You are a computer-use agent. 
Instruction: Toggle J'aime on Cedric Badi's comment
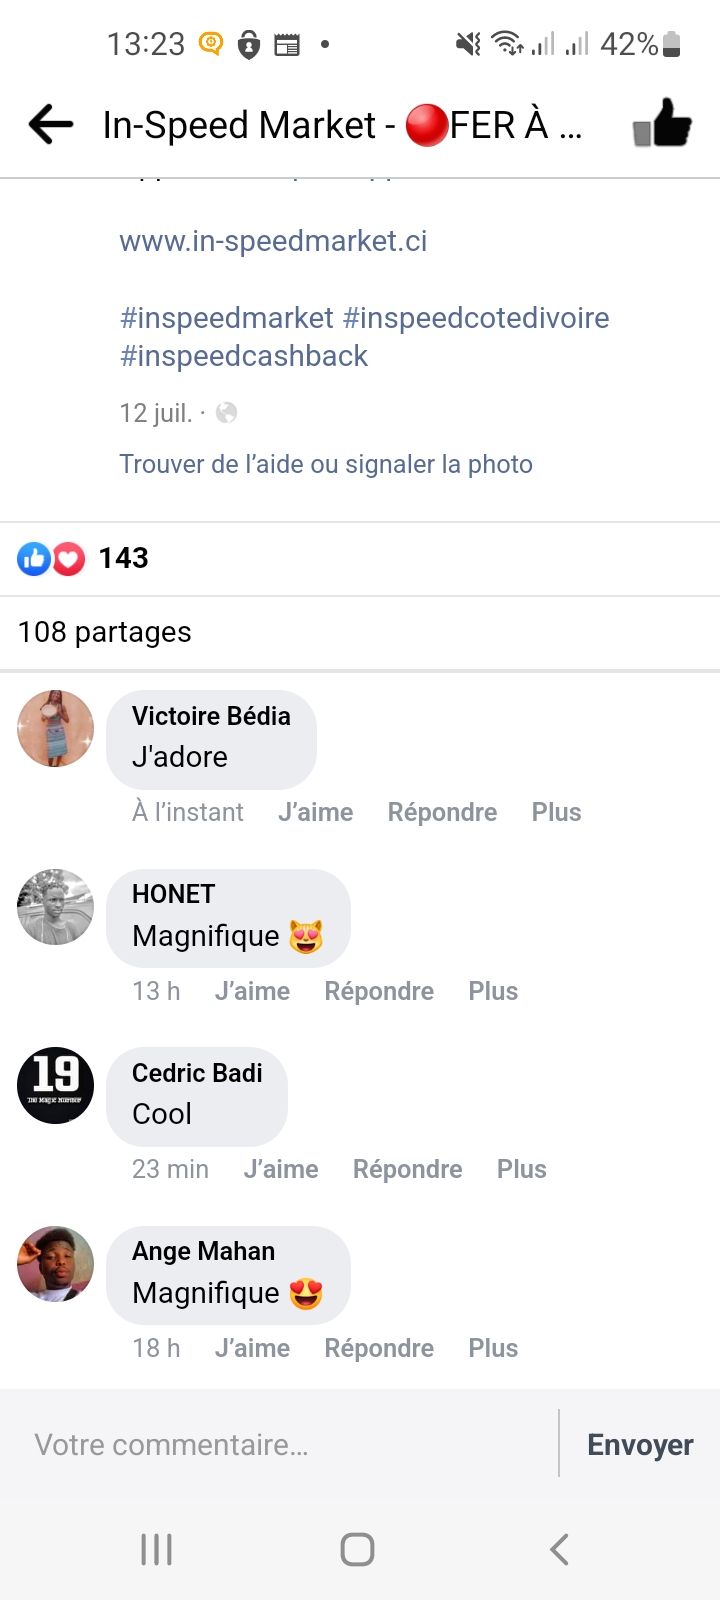click(x=281, y=1169)
